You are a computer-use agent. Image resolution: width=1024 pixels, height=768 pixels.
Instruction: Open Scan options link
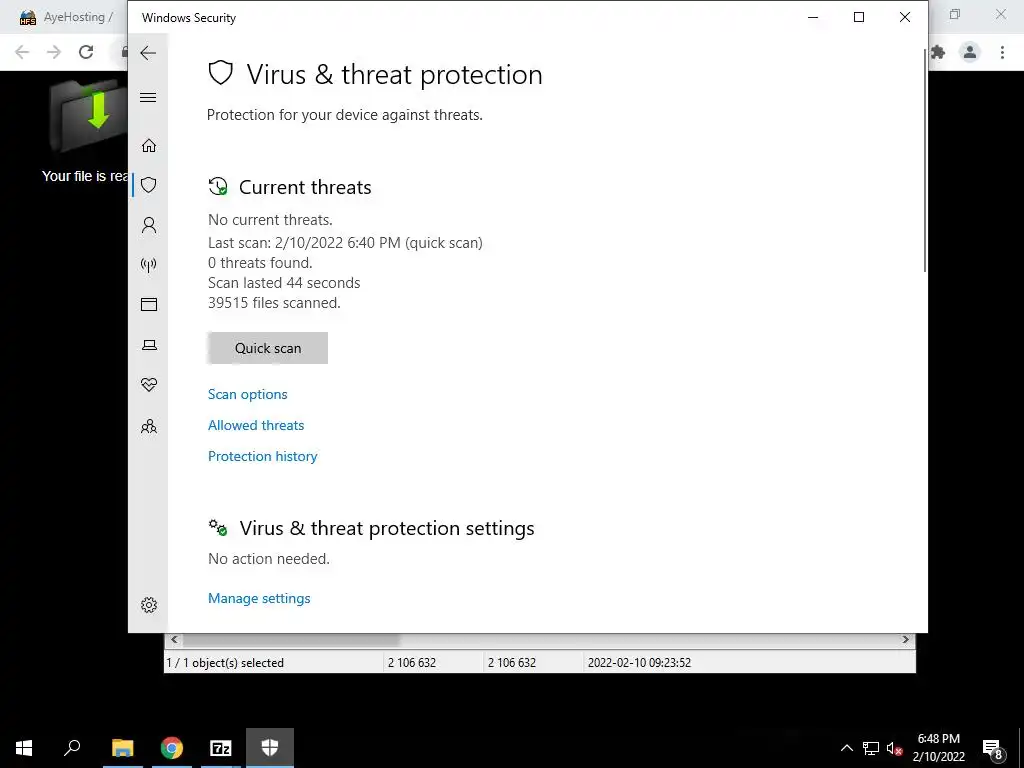(248, 394)
